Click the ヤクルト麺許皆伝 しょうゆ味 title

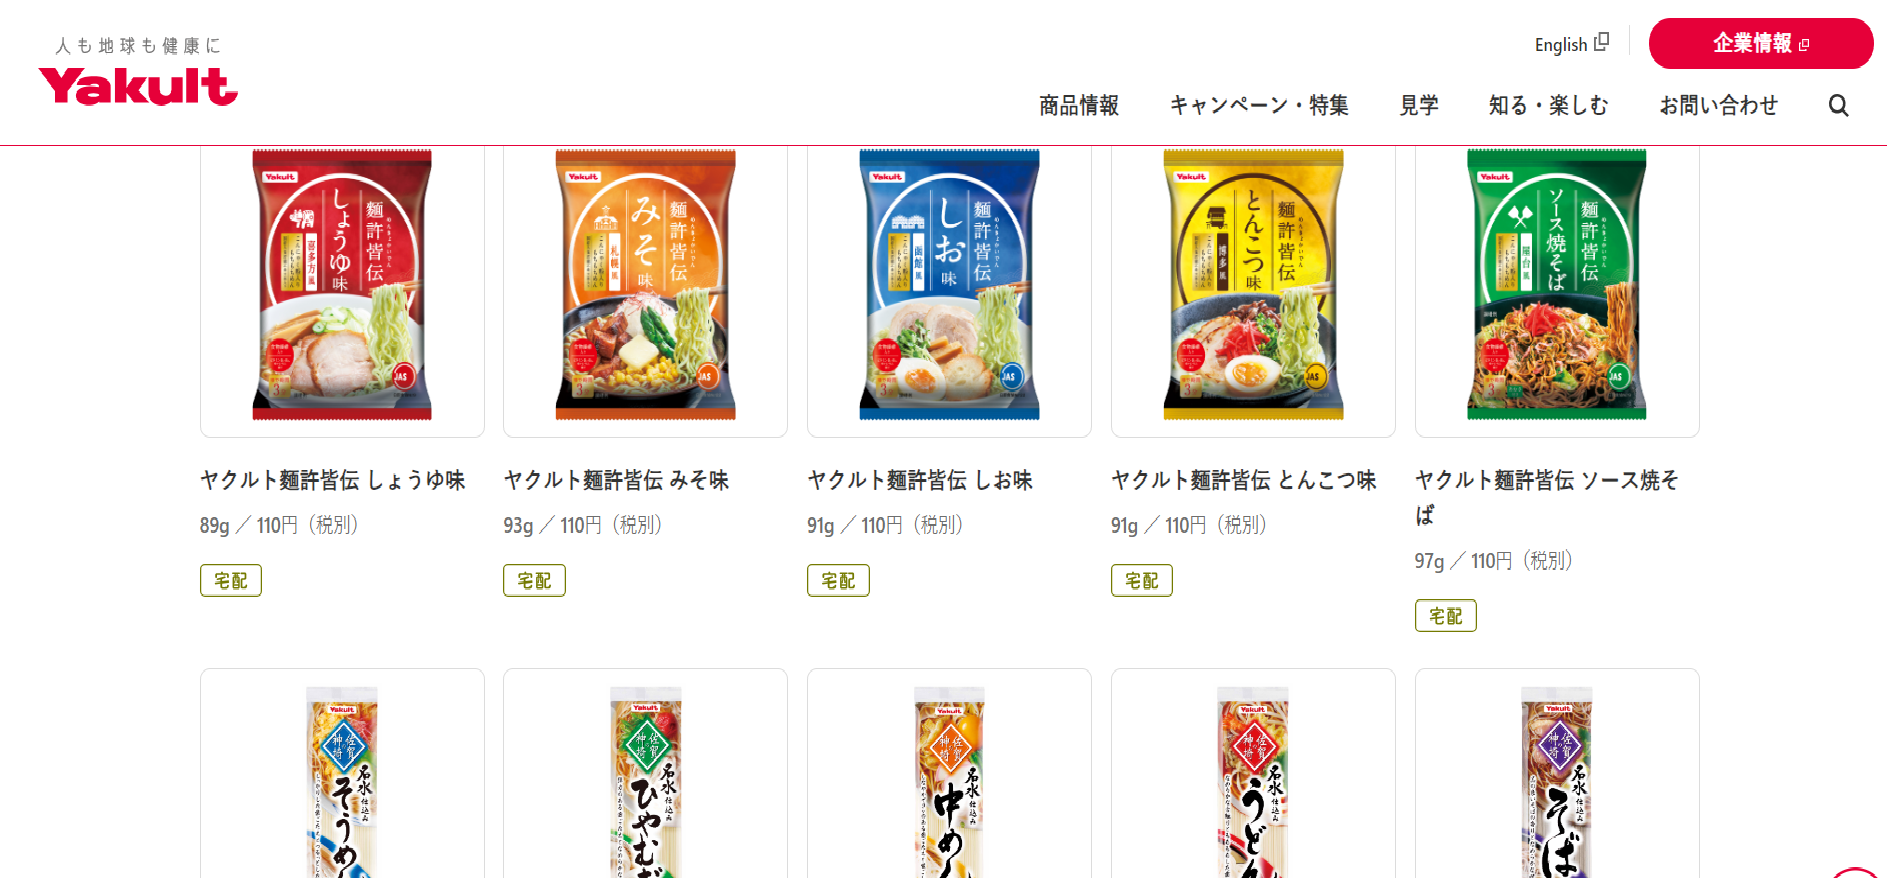click(333, 480)
